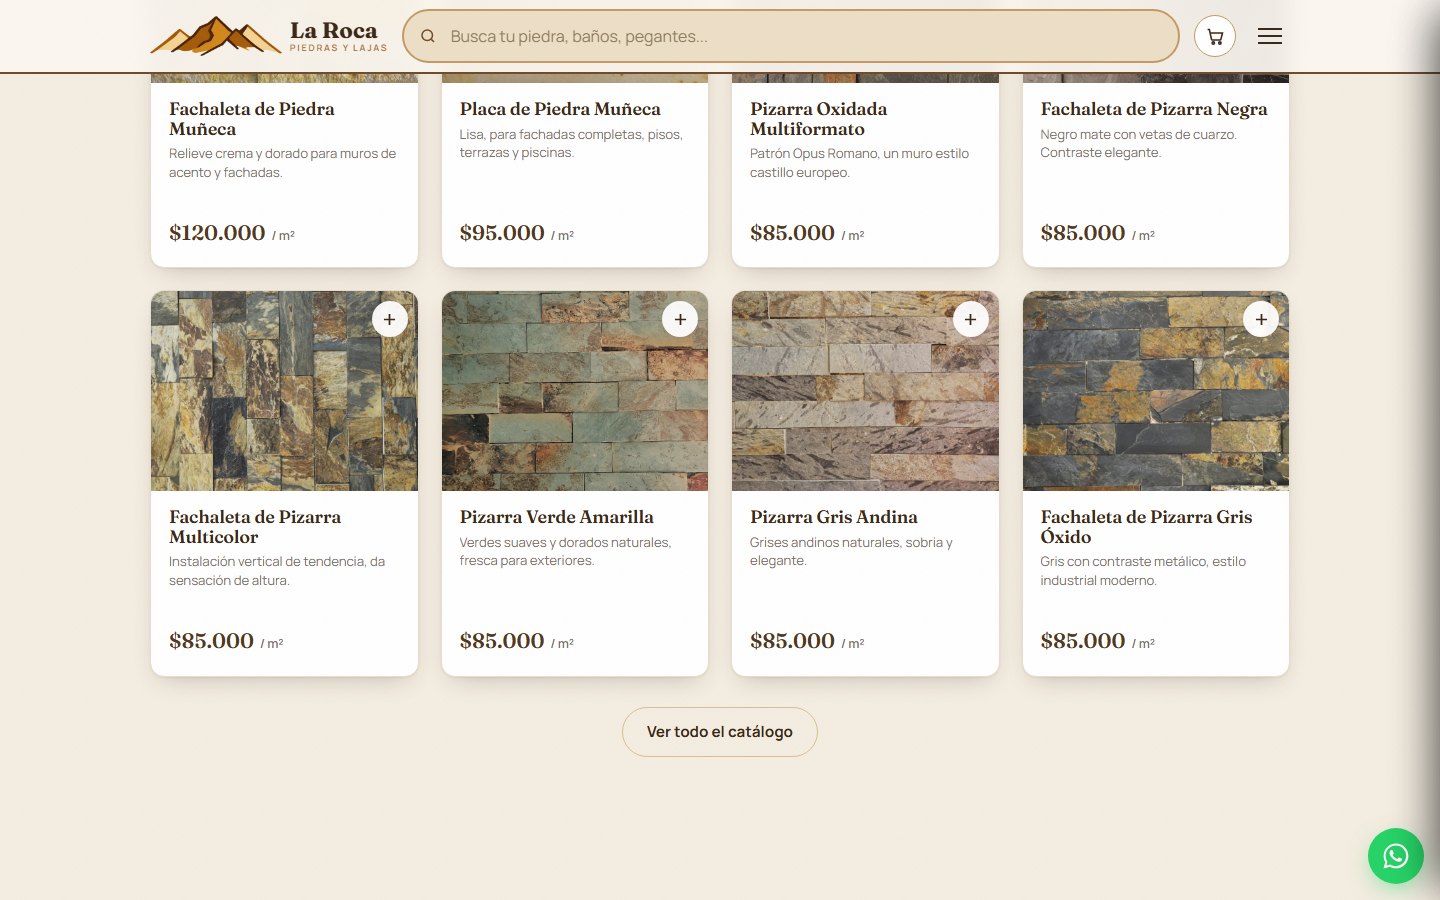Image resolution: width=1440 pixels, height=900 pixels.
Task: Select 'Pizarra Gris Andina' title
Action: point(834,517)
